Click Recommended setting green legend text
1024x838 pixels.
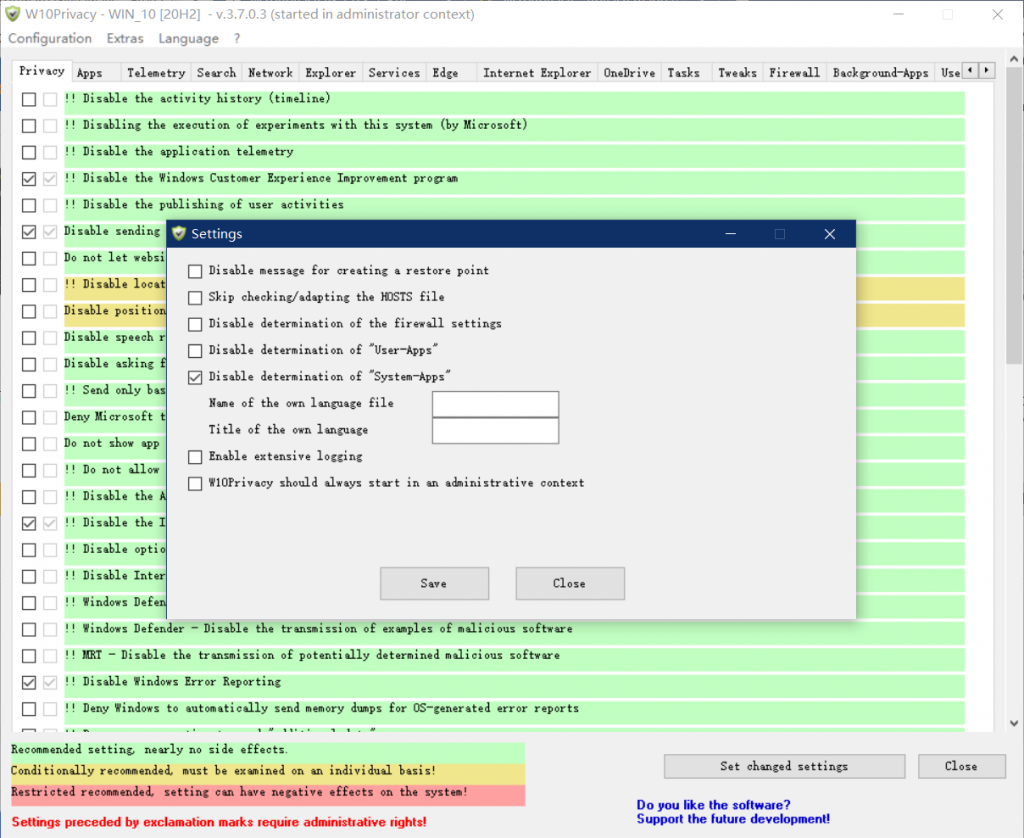(x=149, y=750)
